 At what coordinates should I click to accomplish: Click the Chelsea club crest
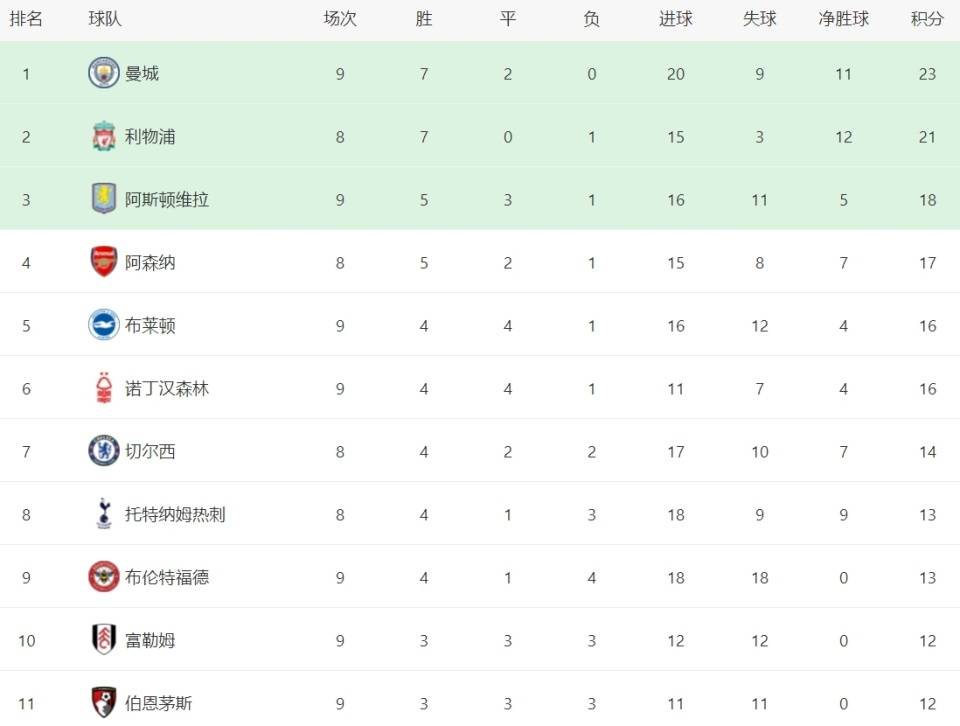[x=103, y=451]
